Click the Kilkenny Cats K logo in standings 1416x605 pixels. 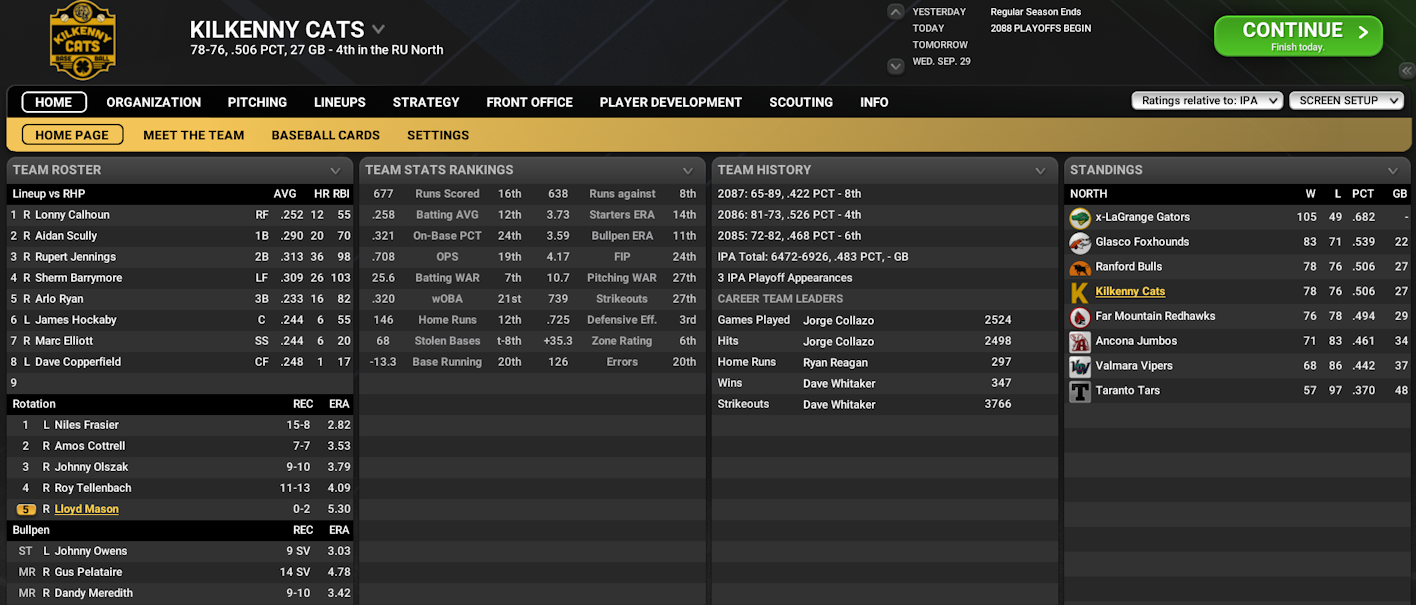1079,292
